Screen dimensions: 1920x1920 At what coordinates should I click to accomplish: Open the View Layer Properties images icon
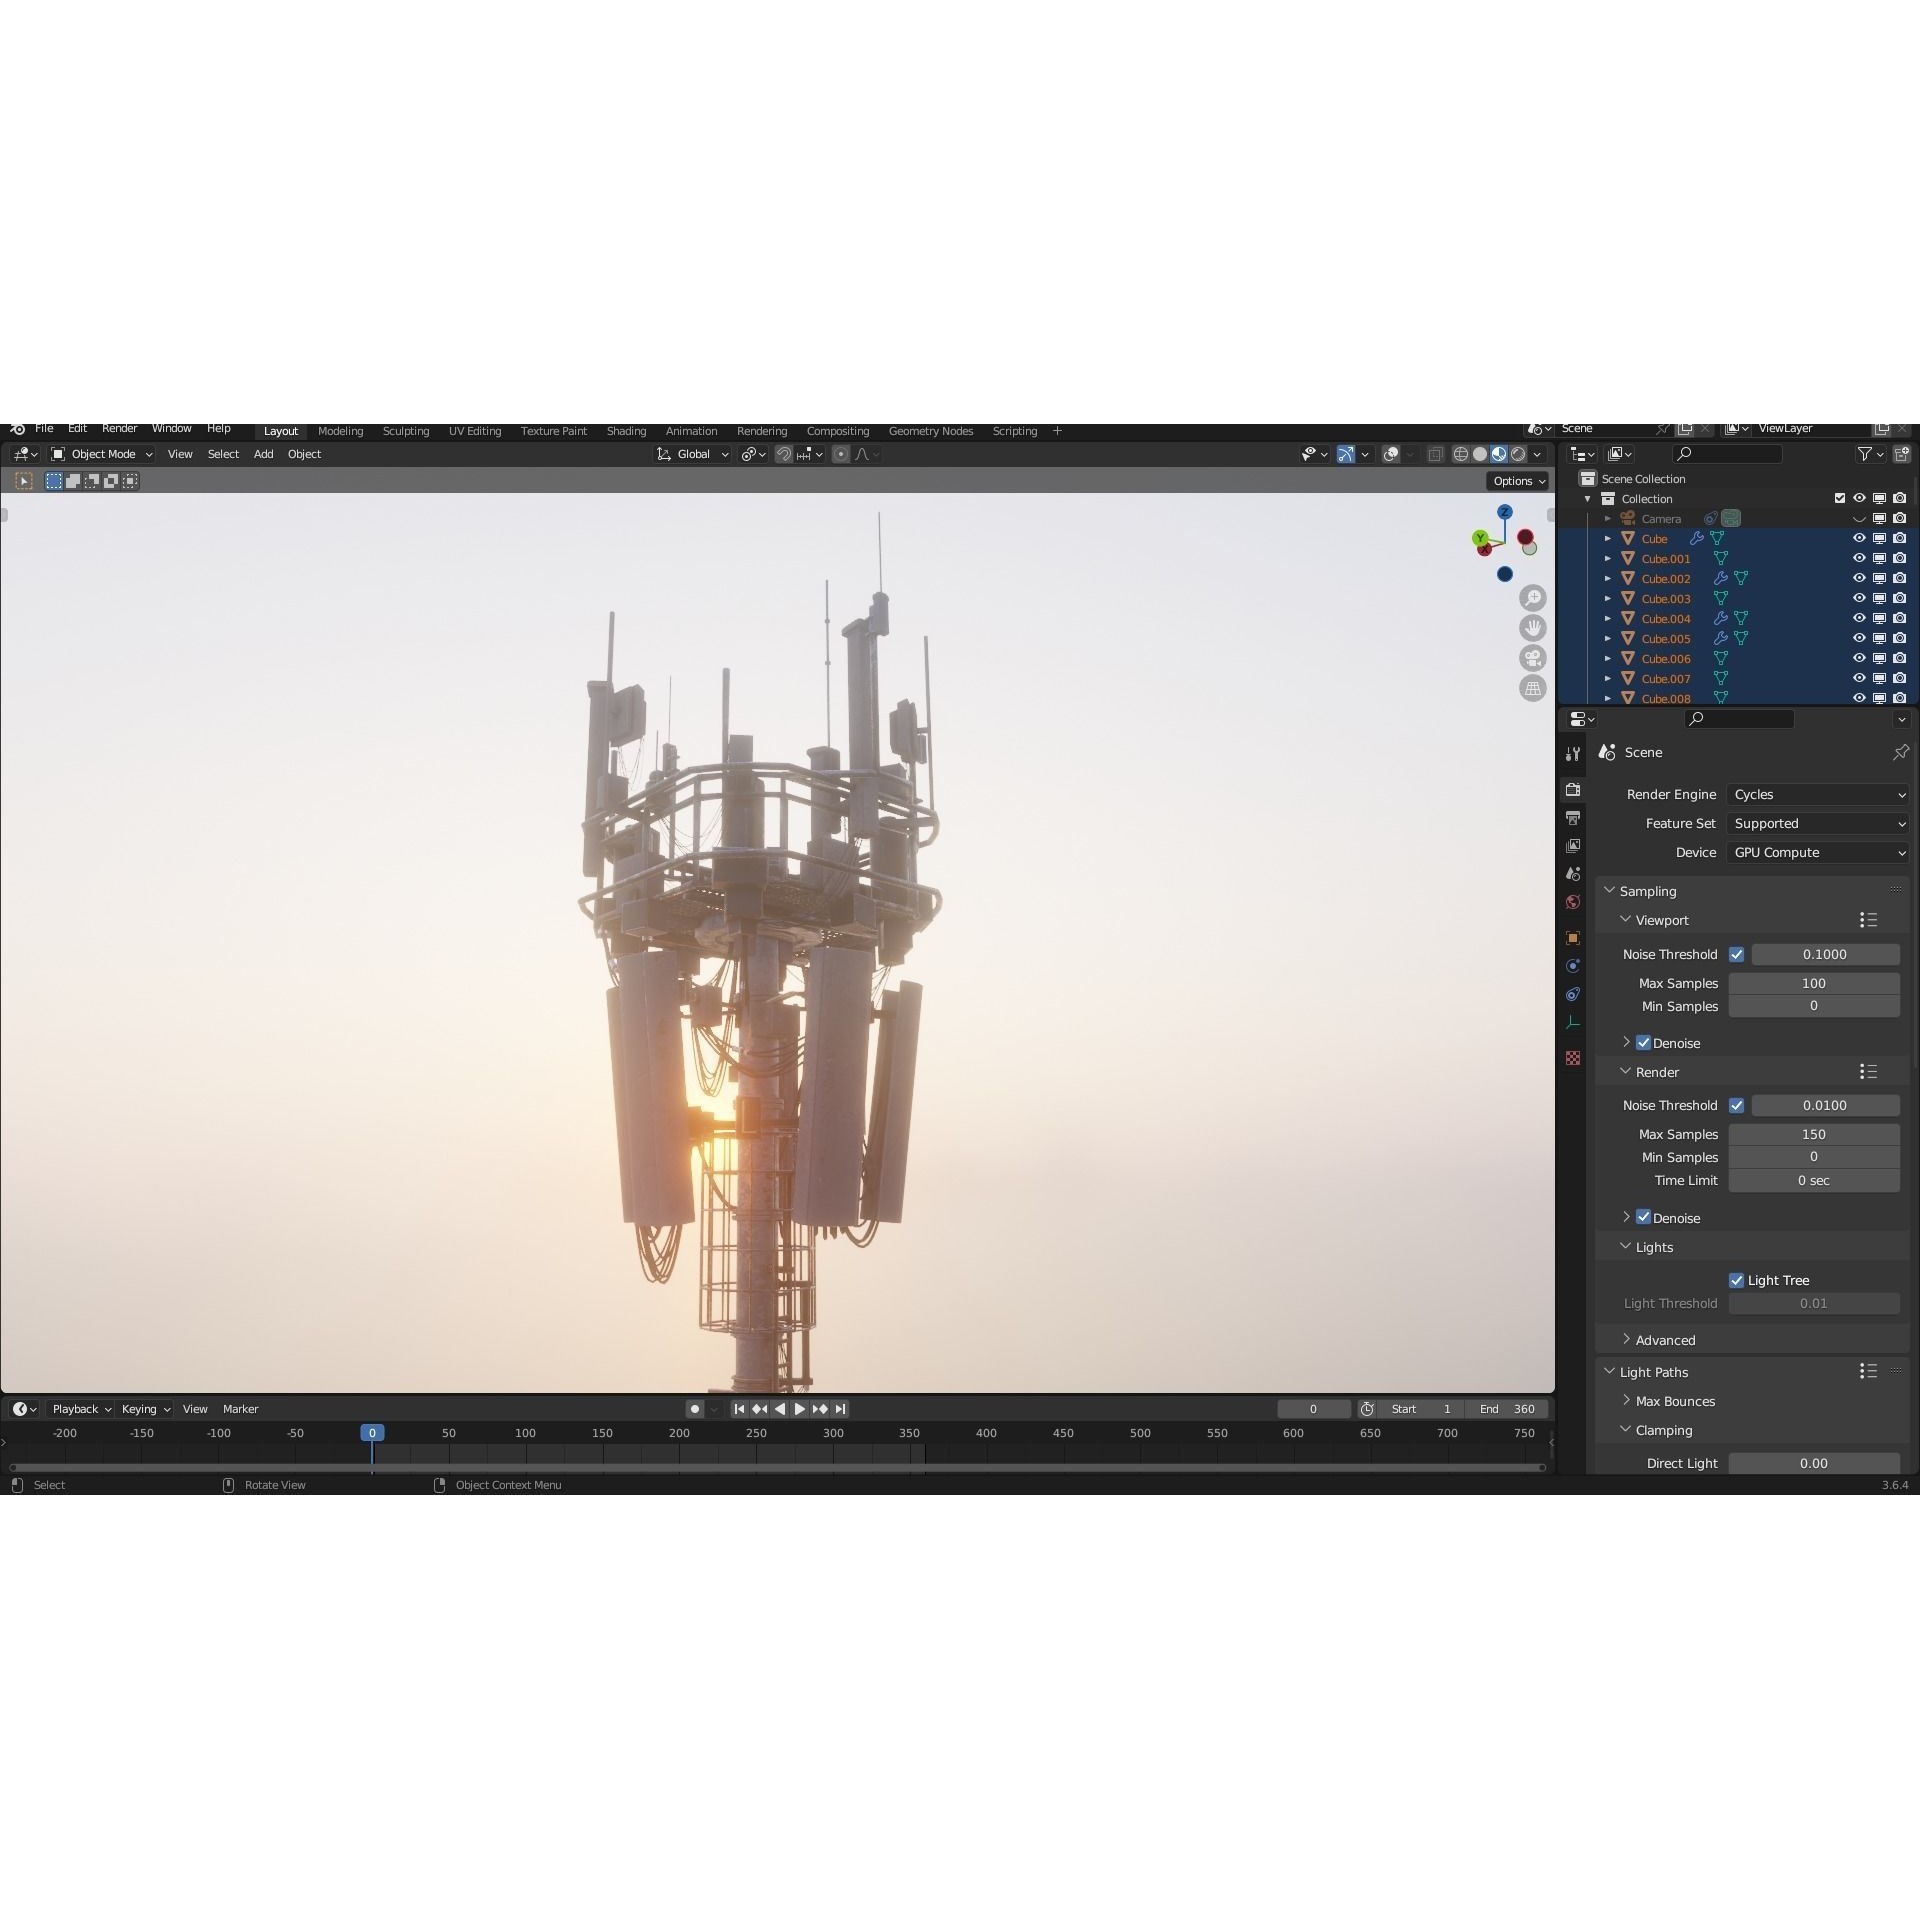[1573, 845]
